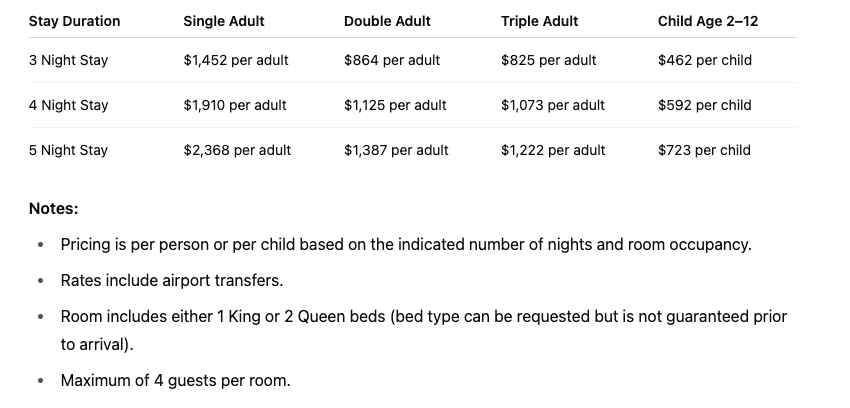Click the Stay Duration column header
The width and height of the screenshot is (850, 408).
[x=74, y=21]
